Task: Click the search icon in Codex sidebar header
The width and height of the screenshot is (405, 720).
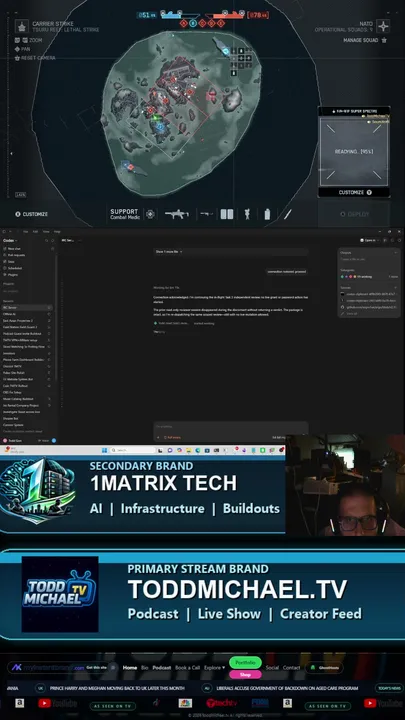Action: (x=46, y=241)
